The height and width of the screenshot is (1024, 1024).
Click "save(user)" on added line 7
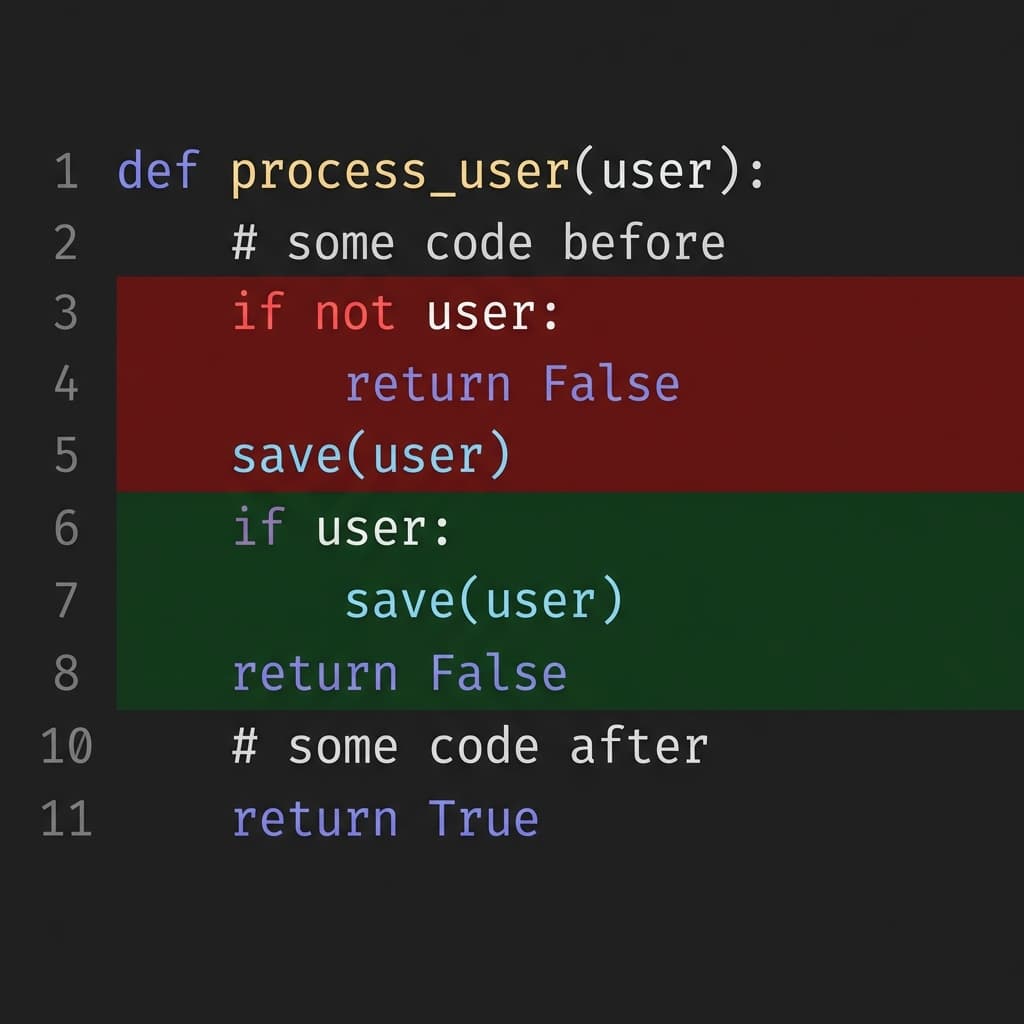[484, 600]
